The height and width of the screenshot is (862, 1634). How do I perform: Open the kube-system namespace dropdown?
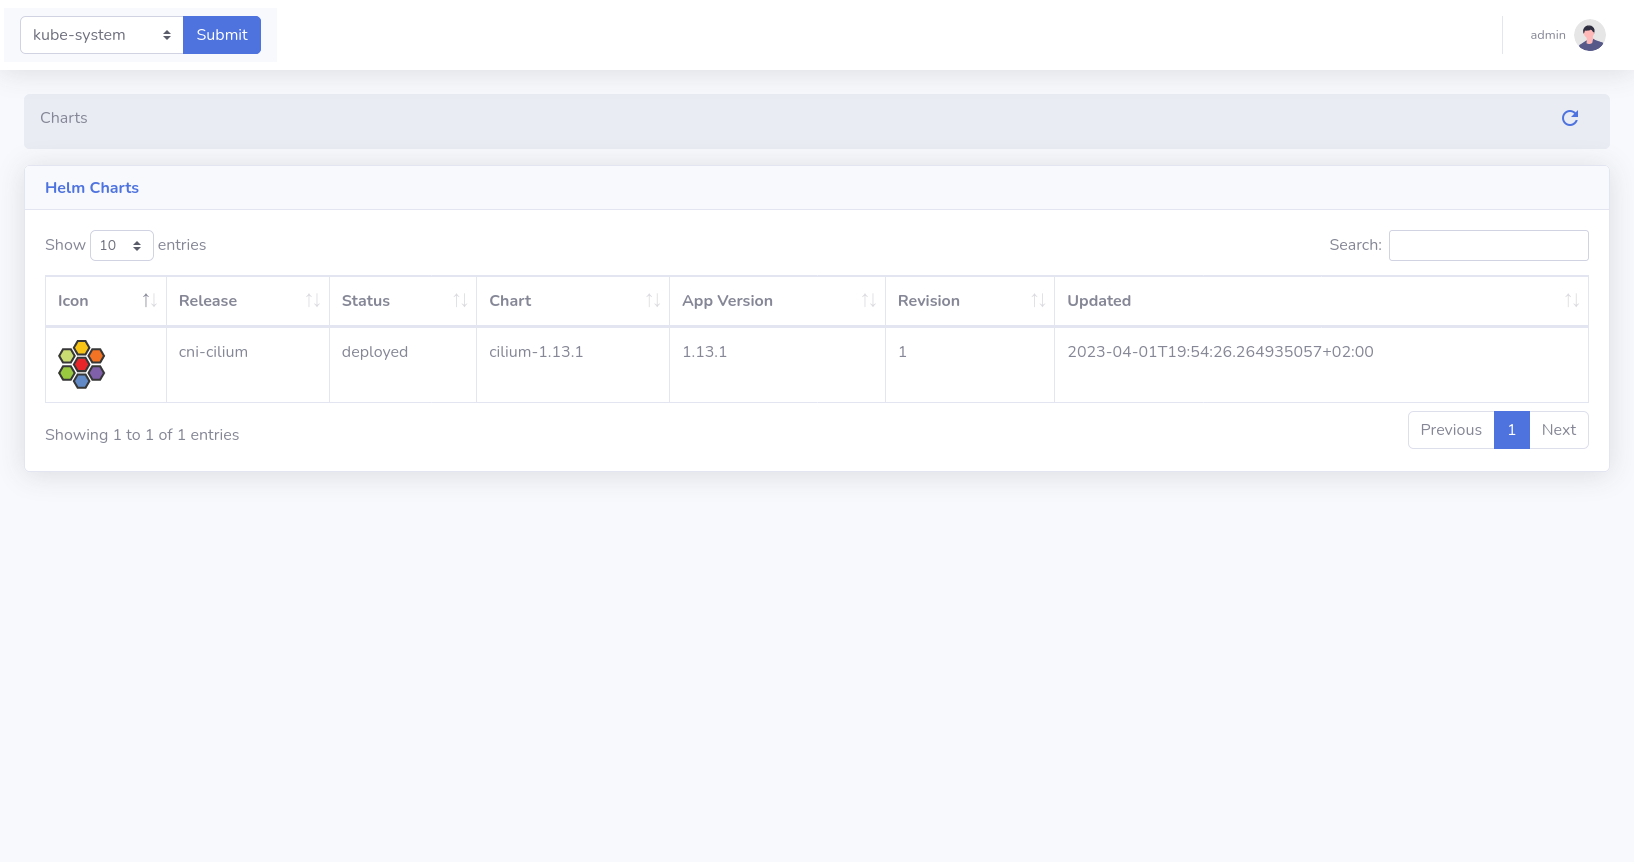coord(101,35)
